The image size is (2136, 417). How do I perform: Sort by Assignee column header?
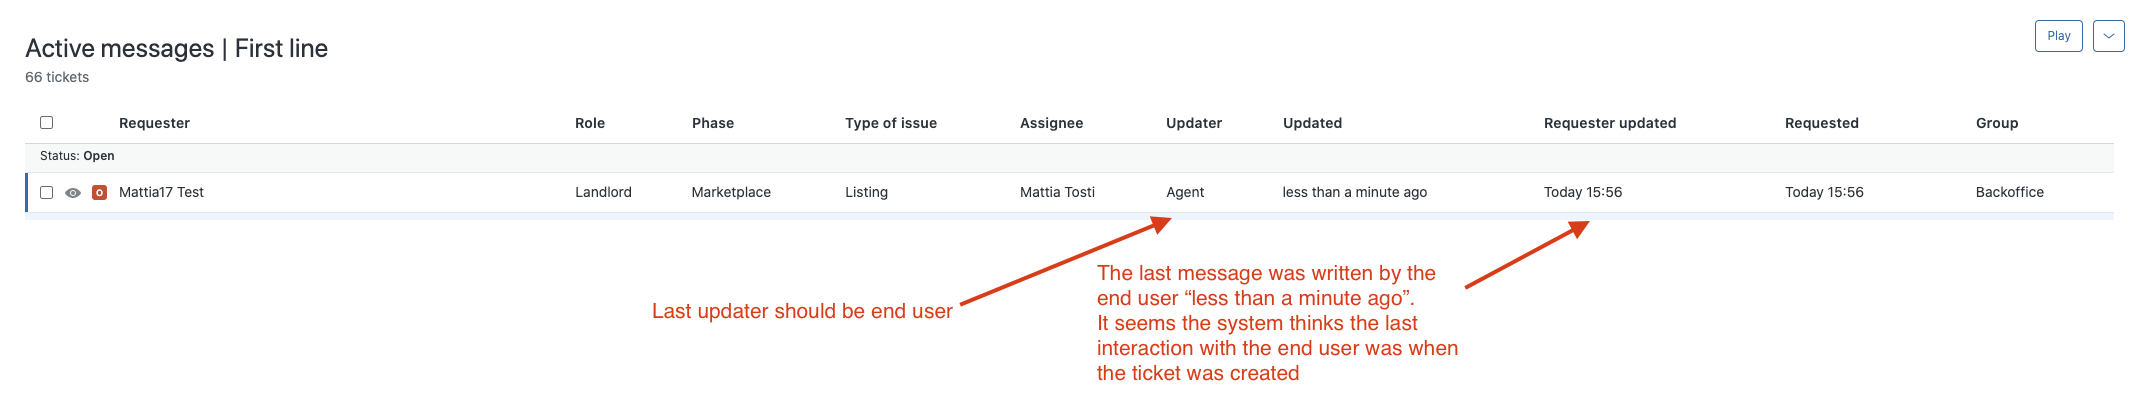(x=1051, y=123)
